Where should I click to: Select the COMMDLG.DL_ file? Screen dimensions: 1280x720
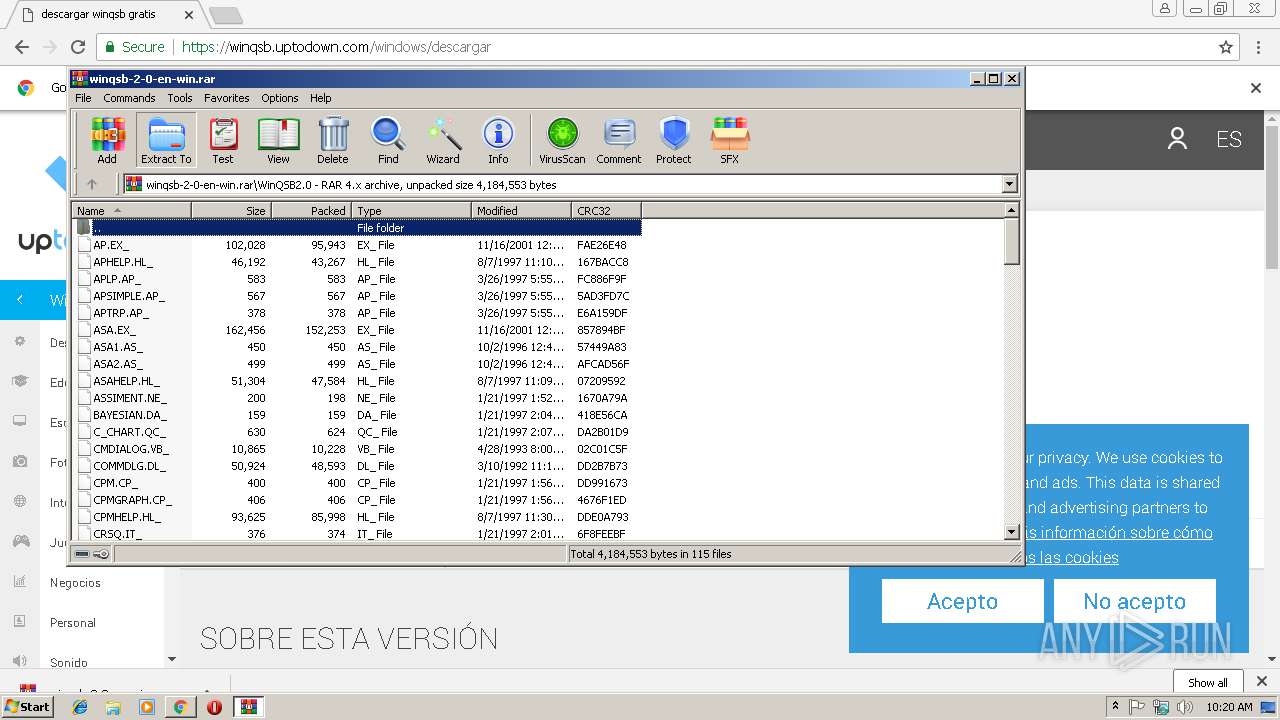pos(357,466)
